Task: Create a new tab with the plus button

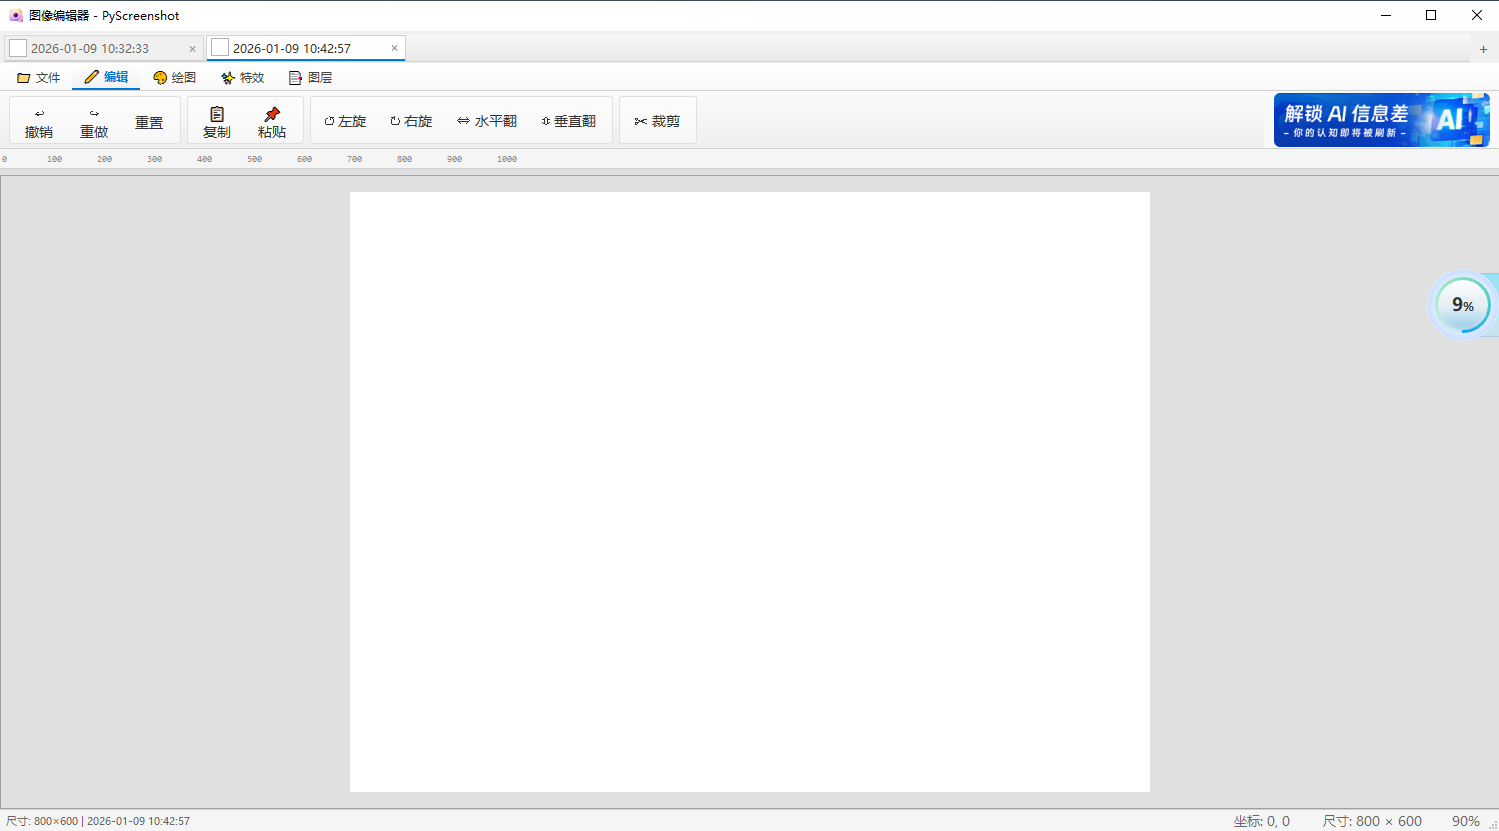Action: pos(1484,47)
